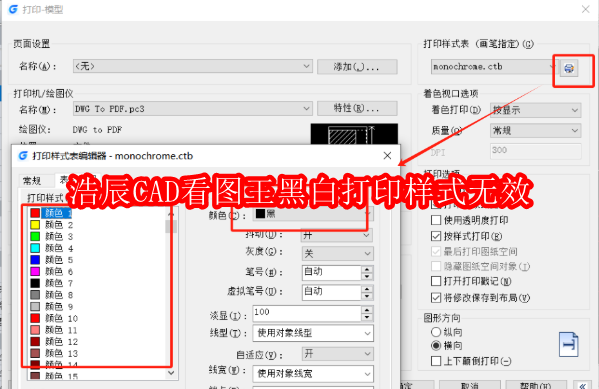Select the red swatch of 颜色 1

coord(35,213)
